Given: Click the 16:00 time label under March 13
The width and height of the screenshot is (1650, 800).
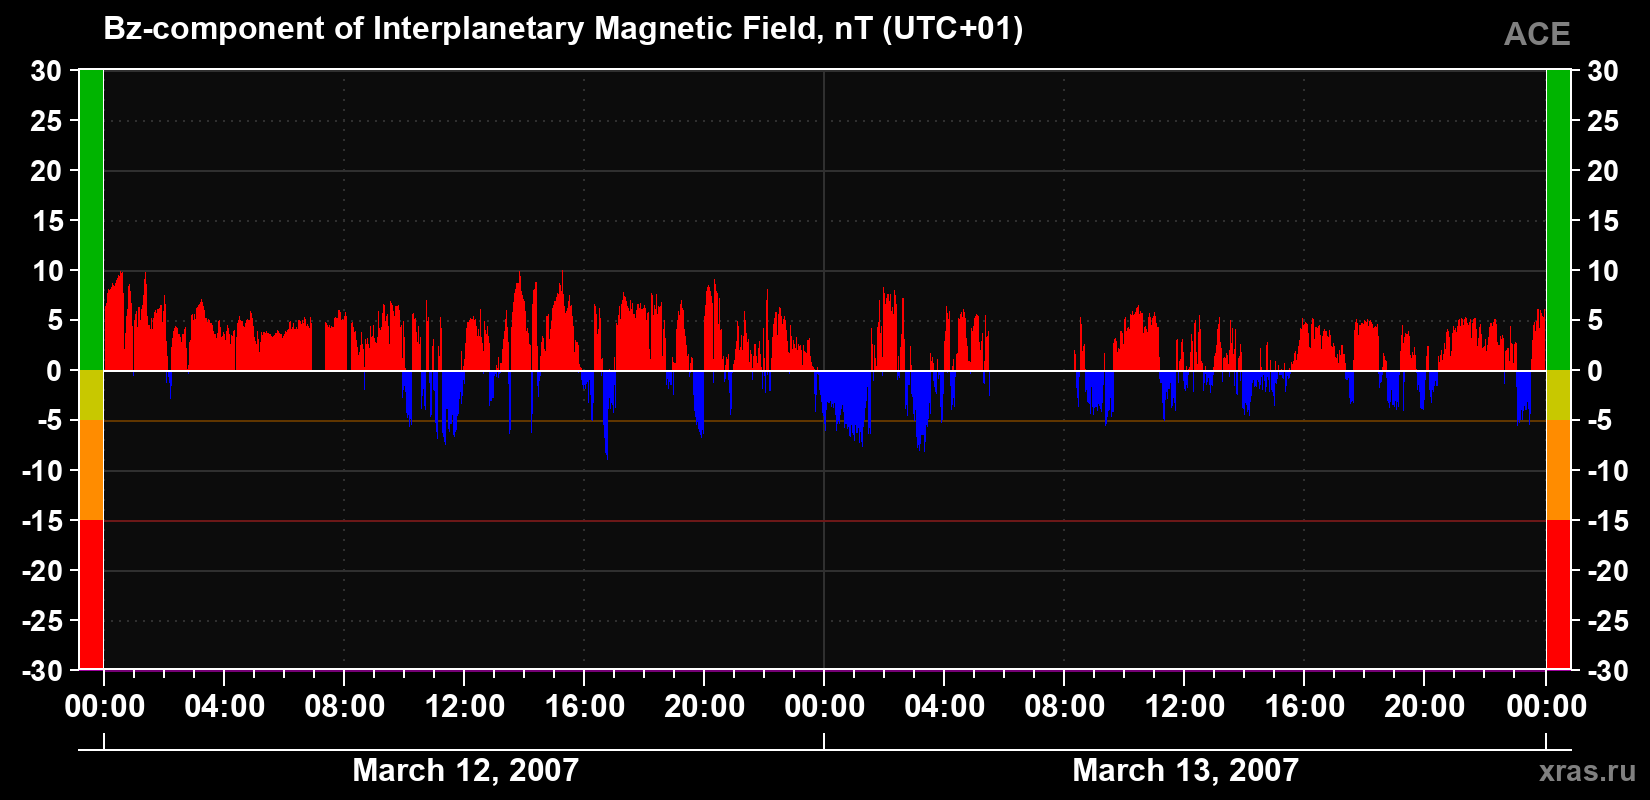Looking at the screenshot, I should pos(1305,707).
